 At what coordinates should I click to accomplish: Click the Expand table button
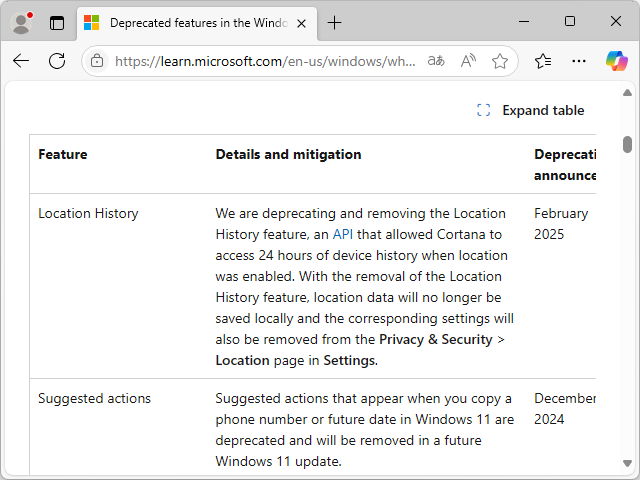point(531,110)
